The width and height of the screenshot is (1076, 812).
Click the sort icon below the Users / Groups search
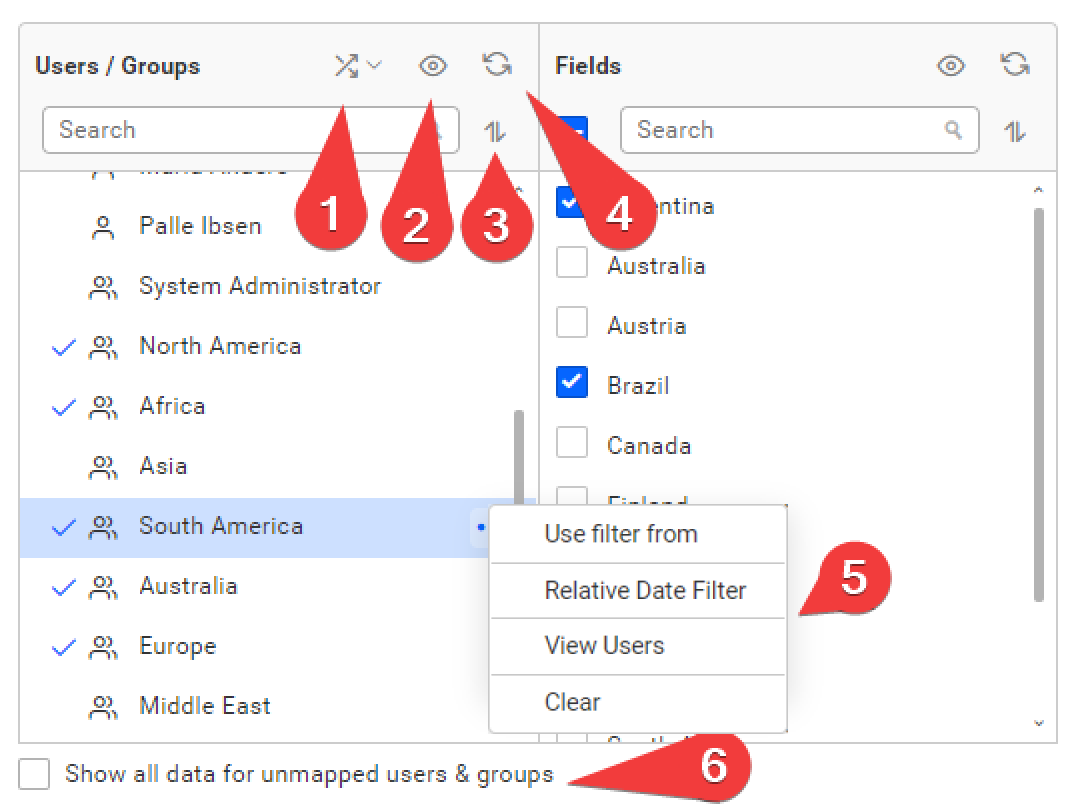pos(497,130)
